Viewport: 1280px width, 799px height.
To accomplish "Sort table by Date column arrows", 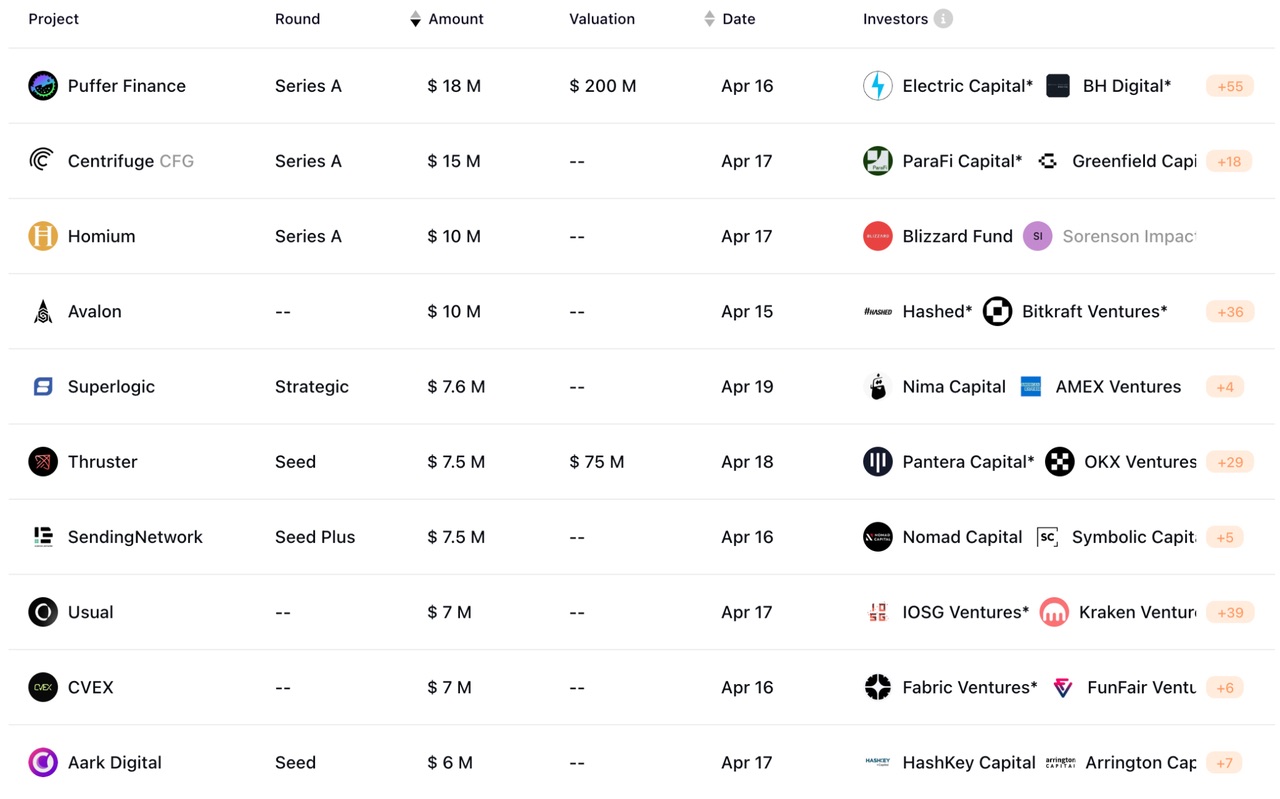I will click(x=709, y=19).
